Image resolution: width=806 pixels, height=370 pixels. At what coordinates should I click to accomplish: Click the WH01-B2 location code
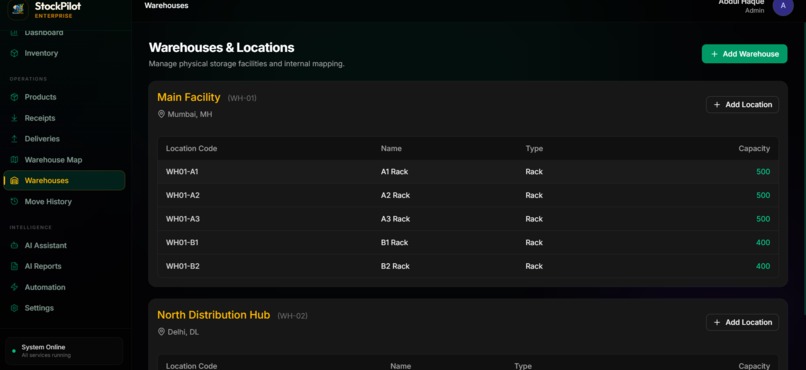point(182,266)
